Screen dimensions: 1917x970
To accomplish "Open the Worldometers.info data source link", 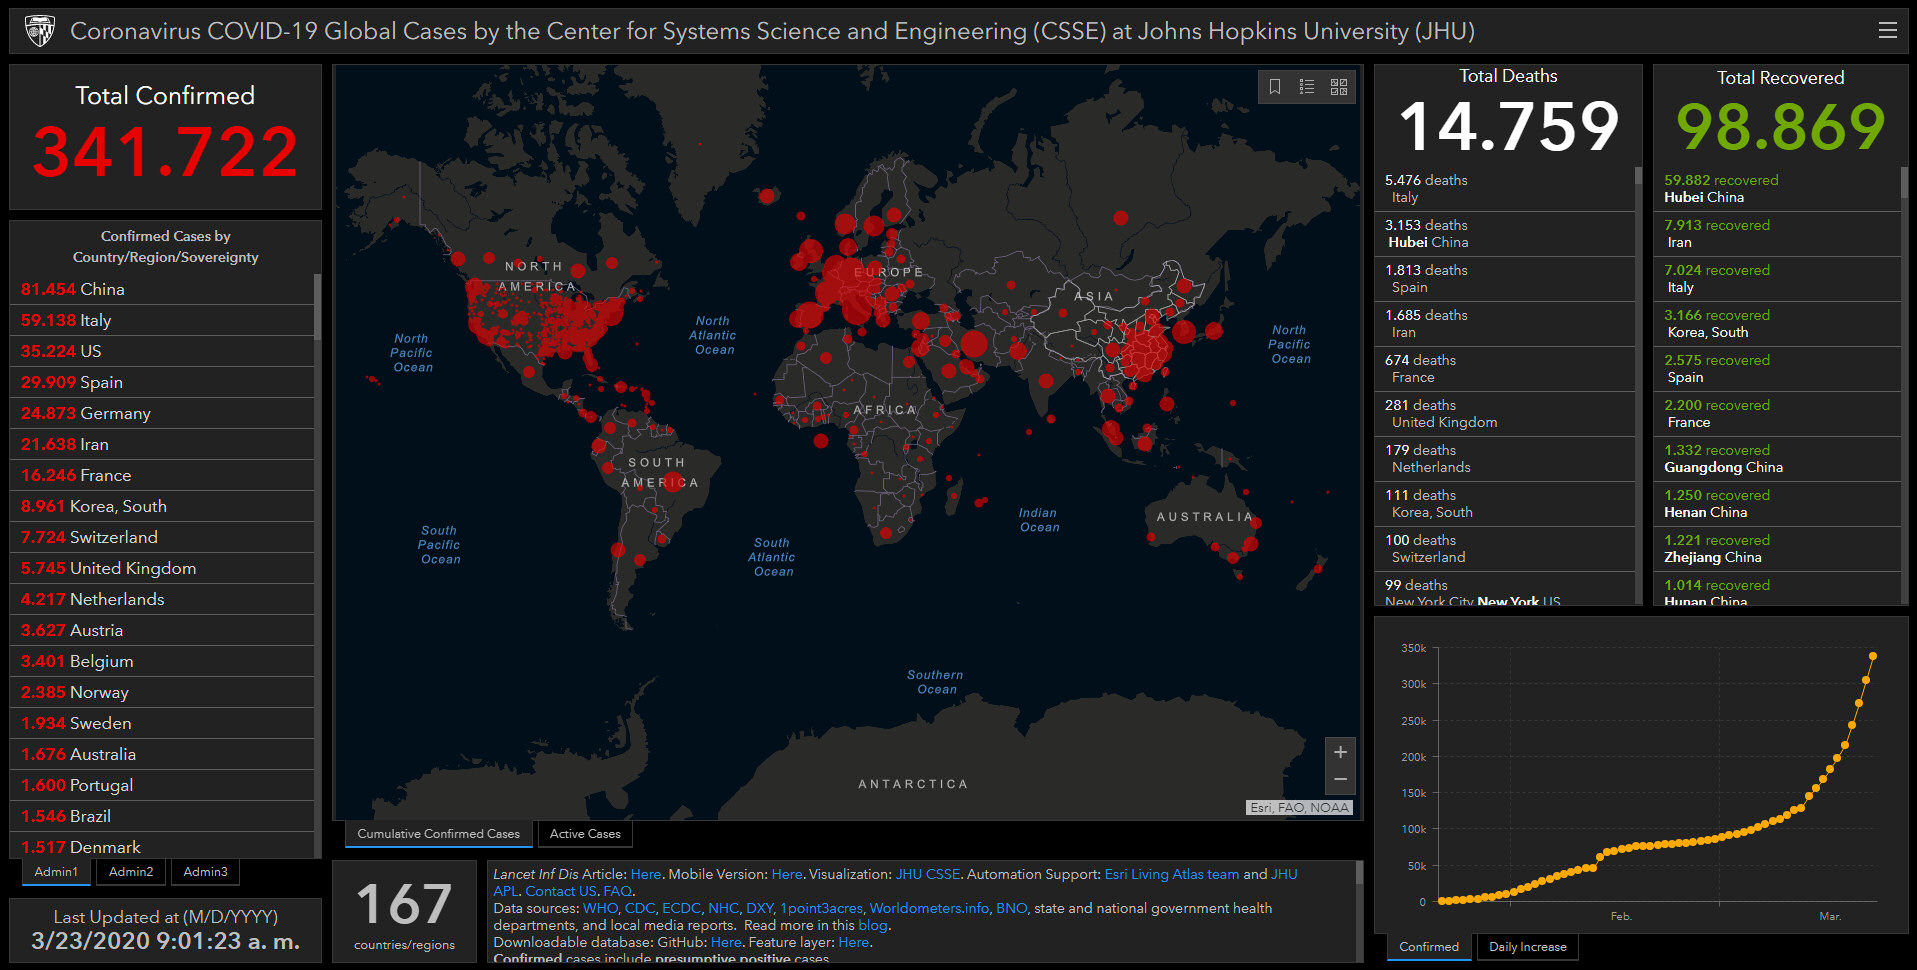I will 929,908.
